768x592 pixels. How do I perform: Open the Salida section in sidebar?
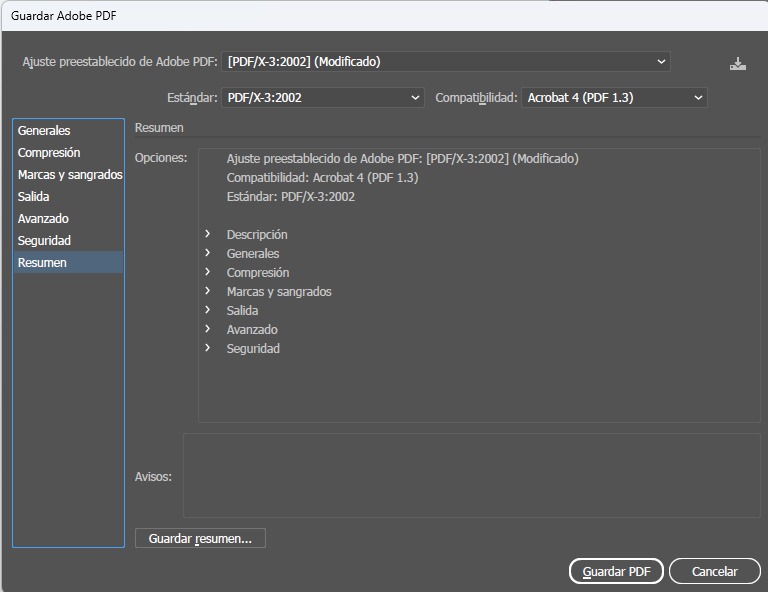33,197
